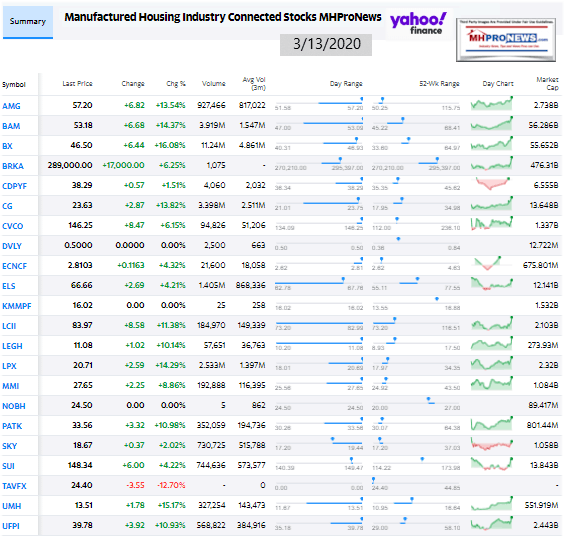
Task: Open the UMH ticker symbol link
Action: coord(12,506)
